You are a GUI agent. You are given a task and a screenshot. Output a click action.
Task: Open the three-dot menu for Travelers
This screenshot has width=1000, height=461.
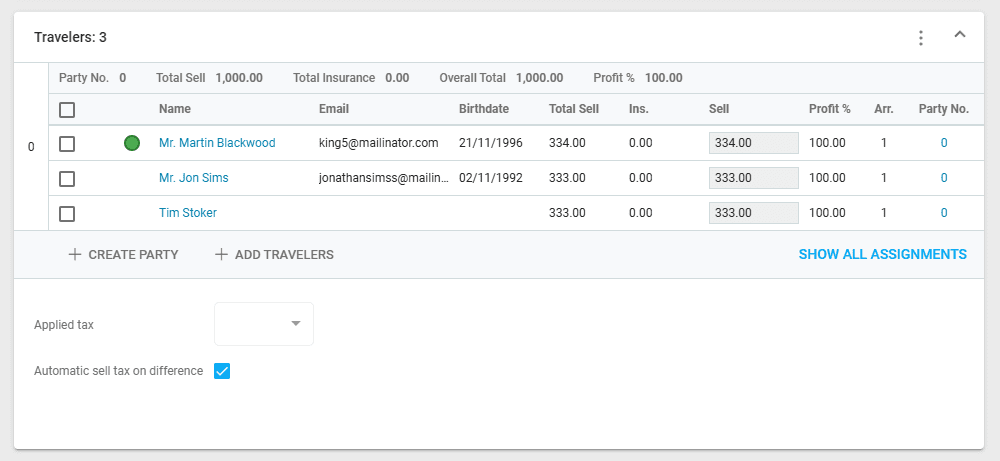tap(920, 38)
